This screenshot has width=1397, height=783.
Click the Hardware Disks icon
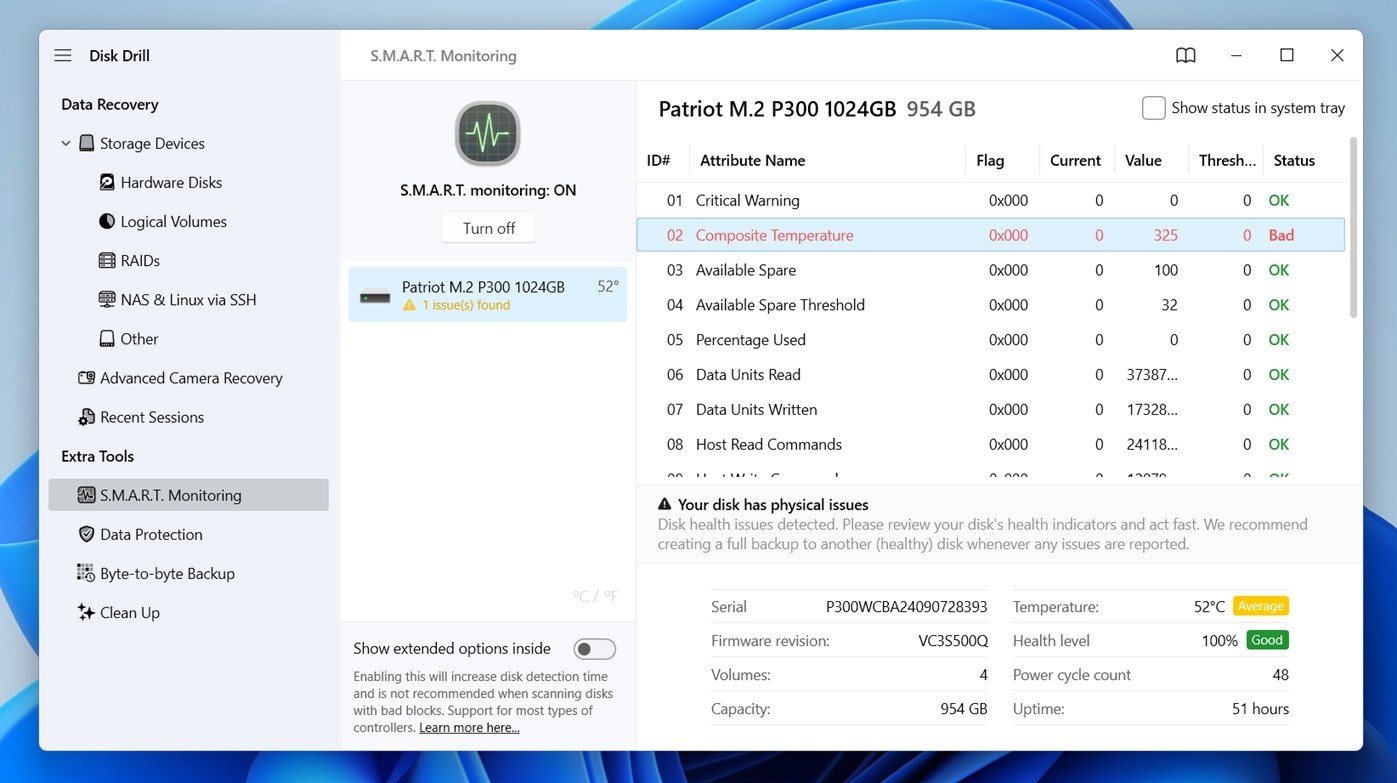(x=107, y=182)
